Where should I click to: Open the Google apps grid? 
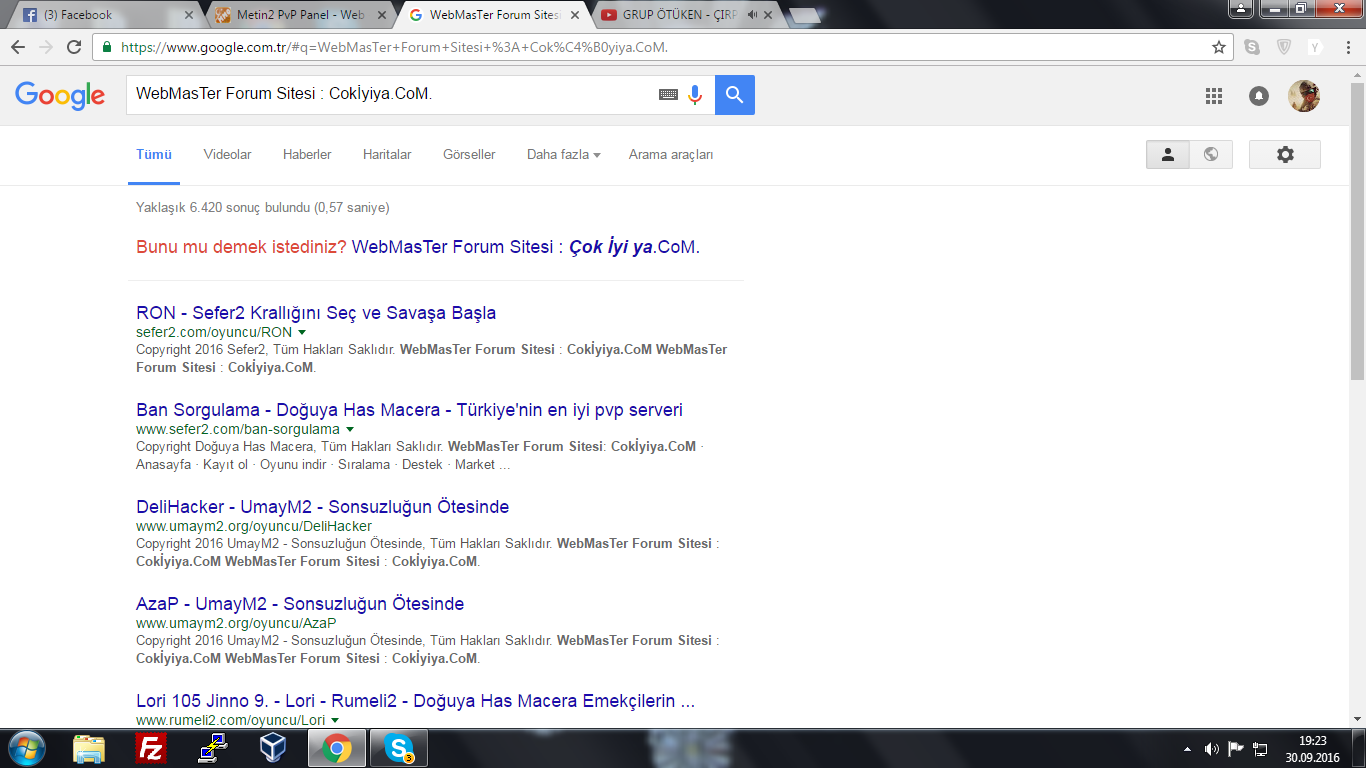tap(1214, 96)
